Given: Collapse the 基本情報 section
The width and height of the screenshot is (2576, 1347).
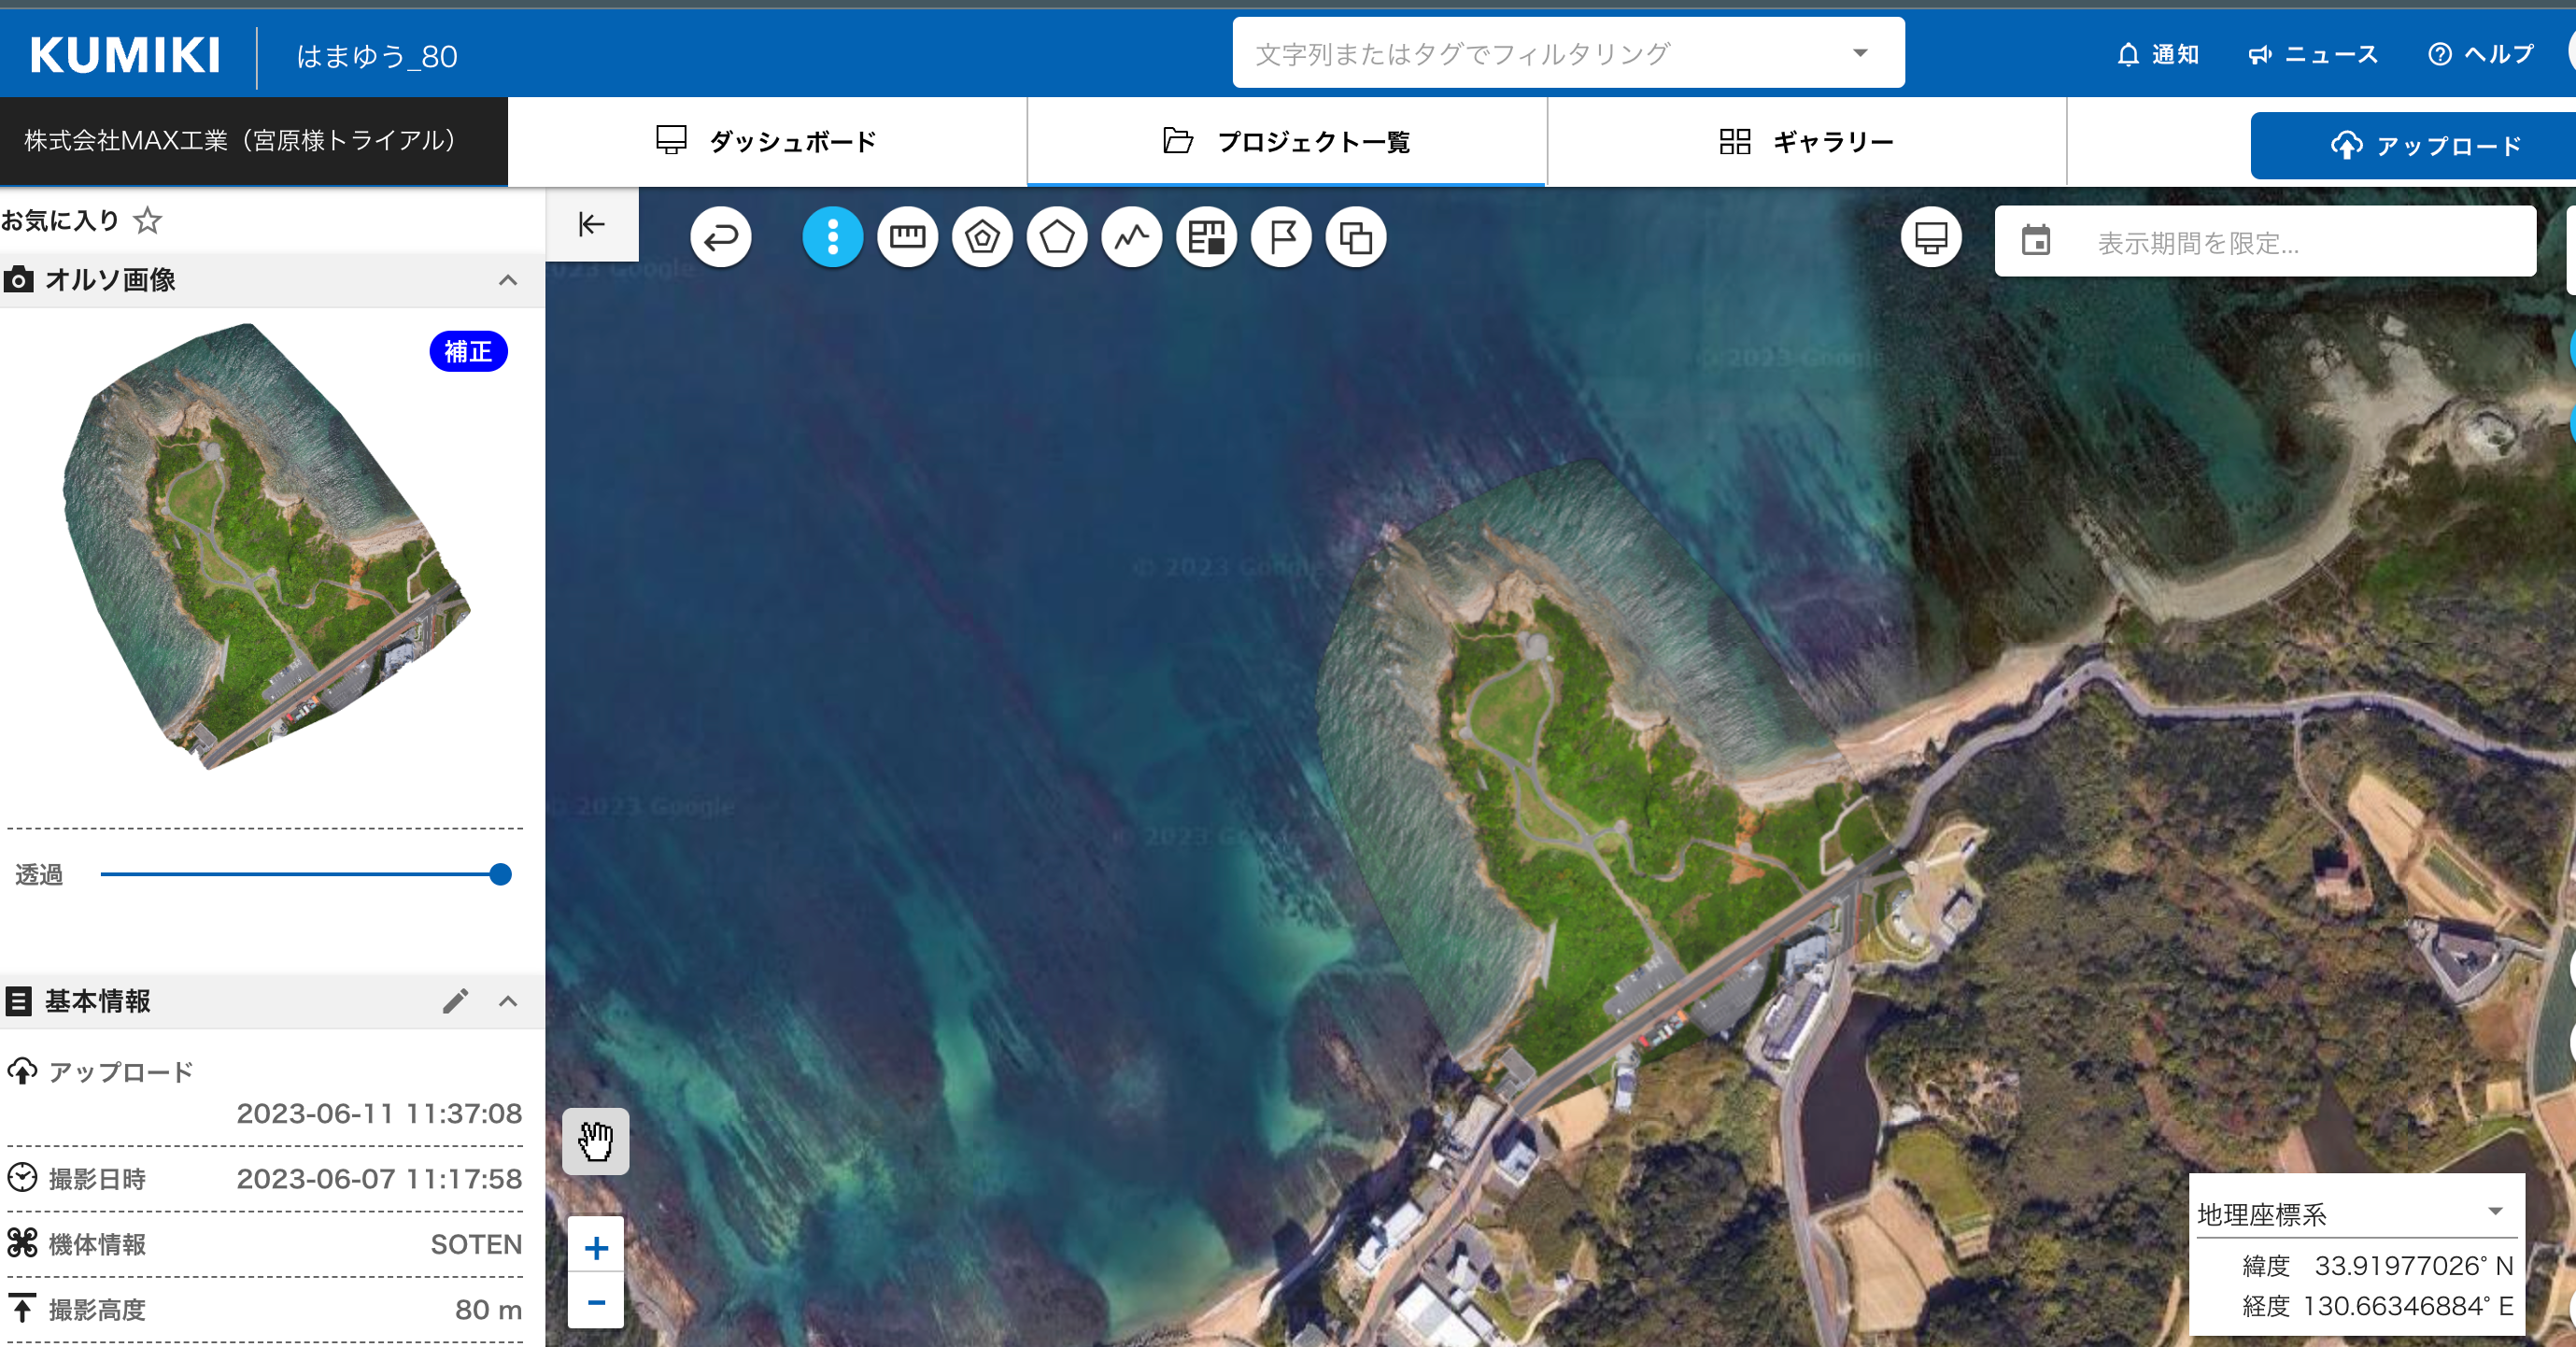Looking at the screenshot, I should pyautogui.click(x=508, y=1001).
